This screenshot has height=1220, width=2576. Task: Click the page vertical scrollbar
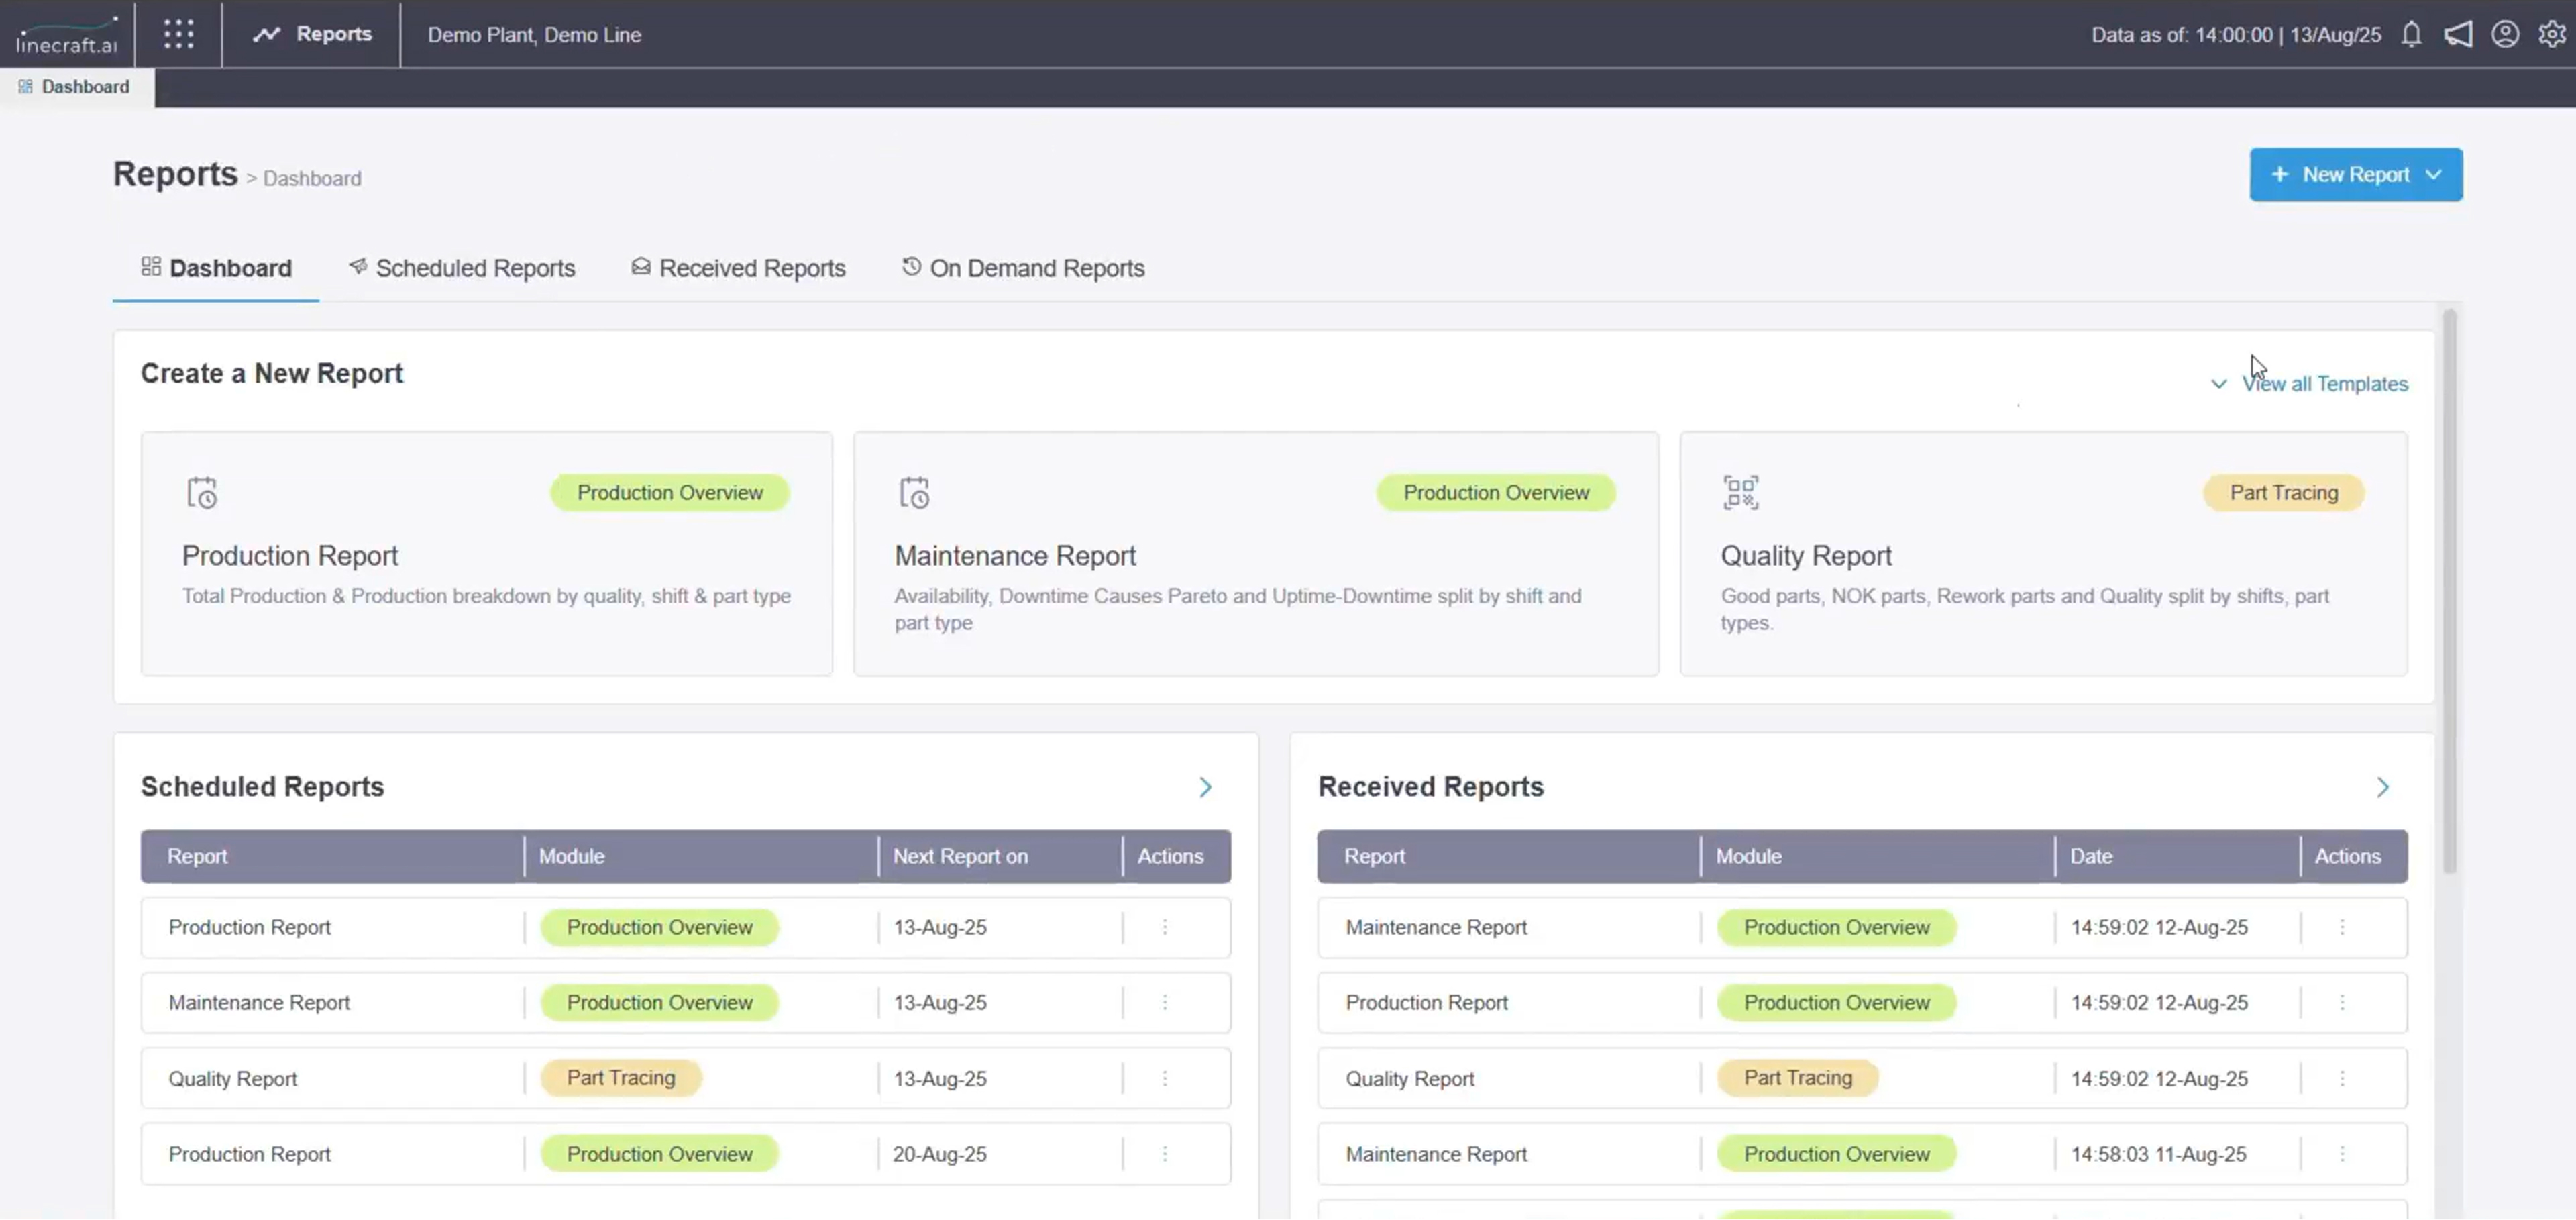[x=2449, y=592]
